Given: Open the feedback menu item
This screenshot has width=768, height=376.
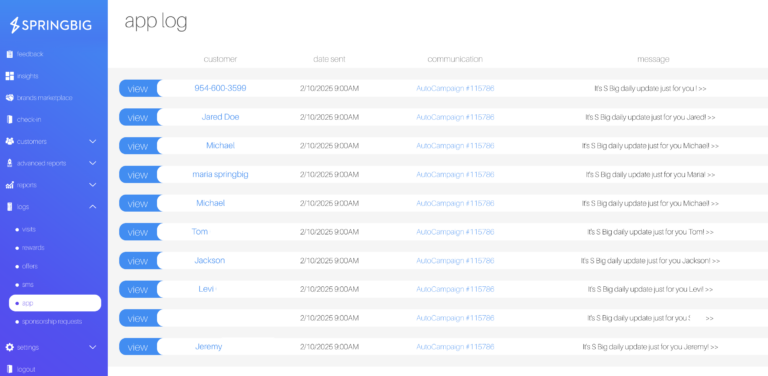Looking at the screenshot, I should pyautogui.click(x=30, y=54).
